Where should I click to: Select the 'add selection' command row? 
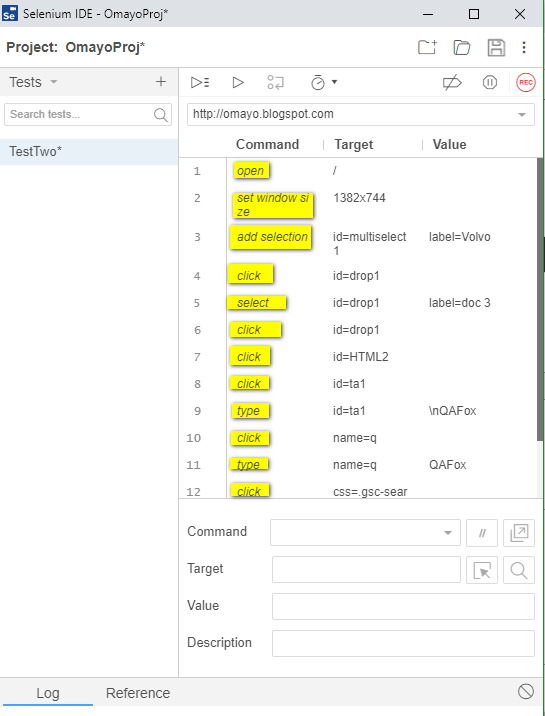point(271,237)
